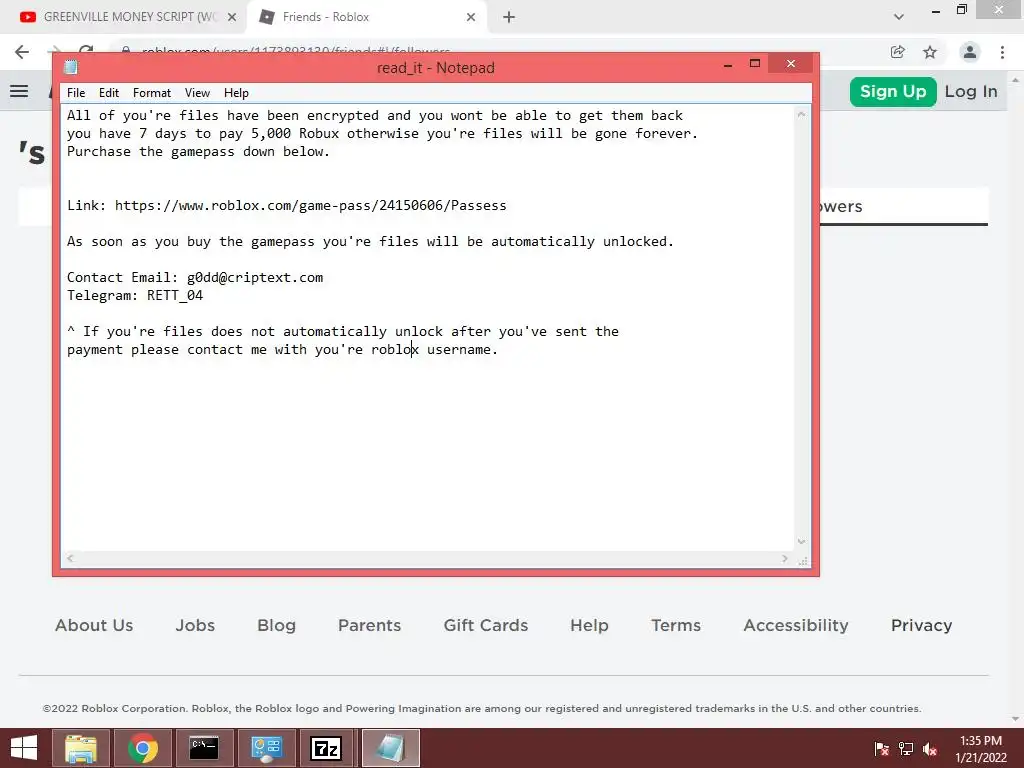The width and height of the screenshot is (1024, 768).
Task: Click the gamepass link text in the note
Action: (x=310, y=205)
